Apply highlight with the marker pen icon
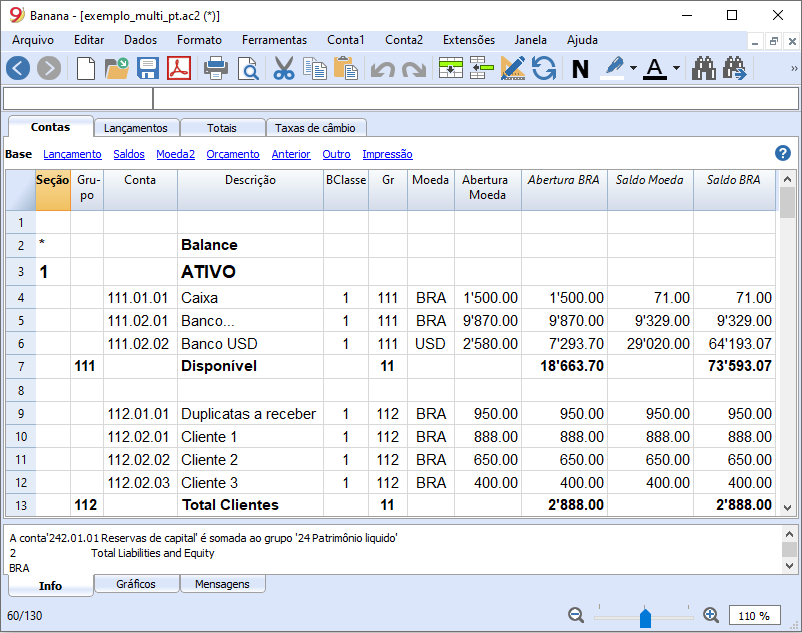The image size is (802, 633). (x=613, y=68)
